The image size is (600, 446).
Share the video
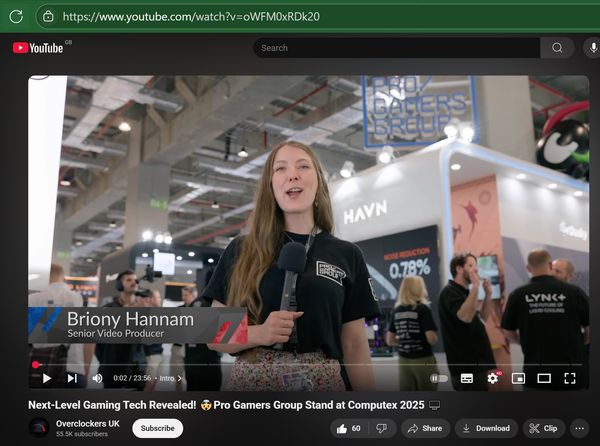click(425, 428)
